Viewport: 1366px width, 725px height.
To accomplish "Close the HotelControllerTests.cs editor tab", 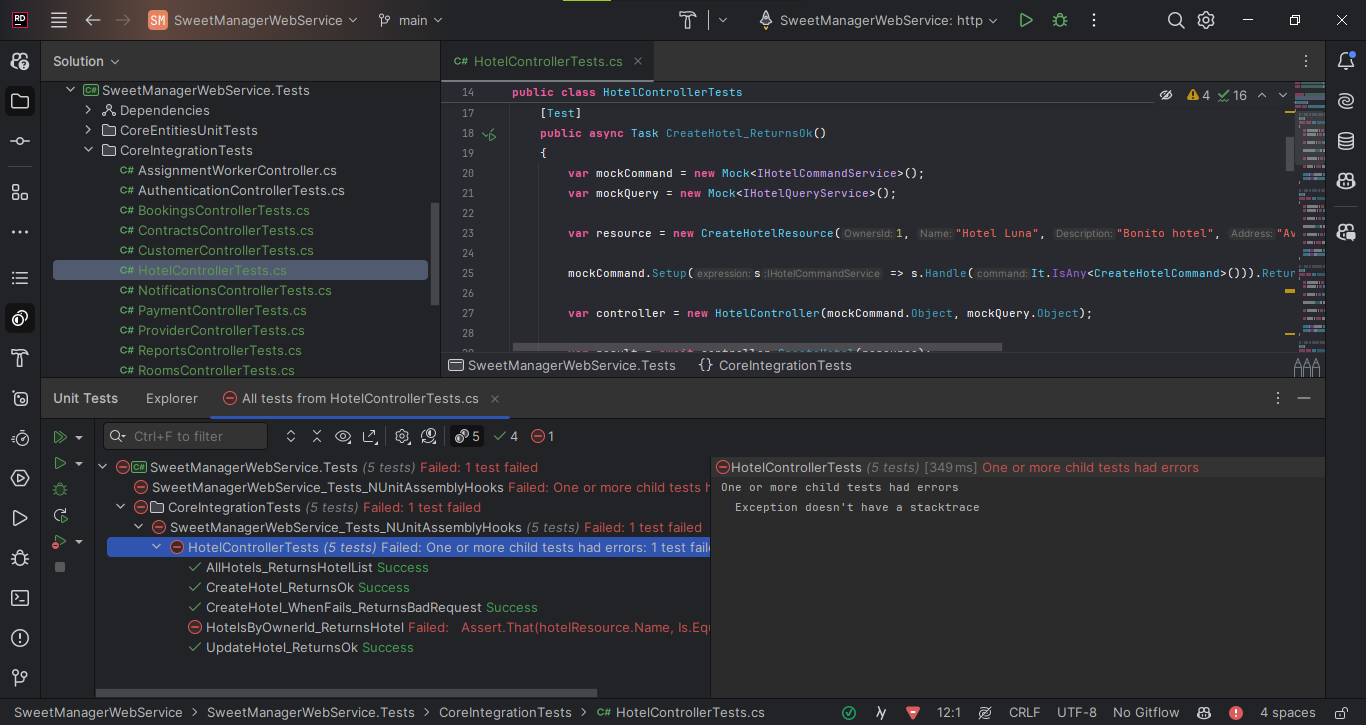I will [x=638, y=61].
